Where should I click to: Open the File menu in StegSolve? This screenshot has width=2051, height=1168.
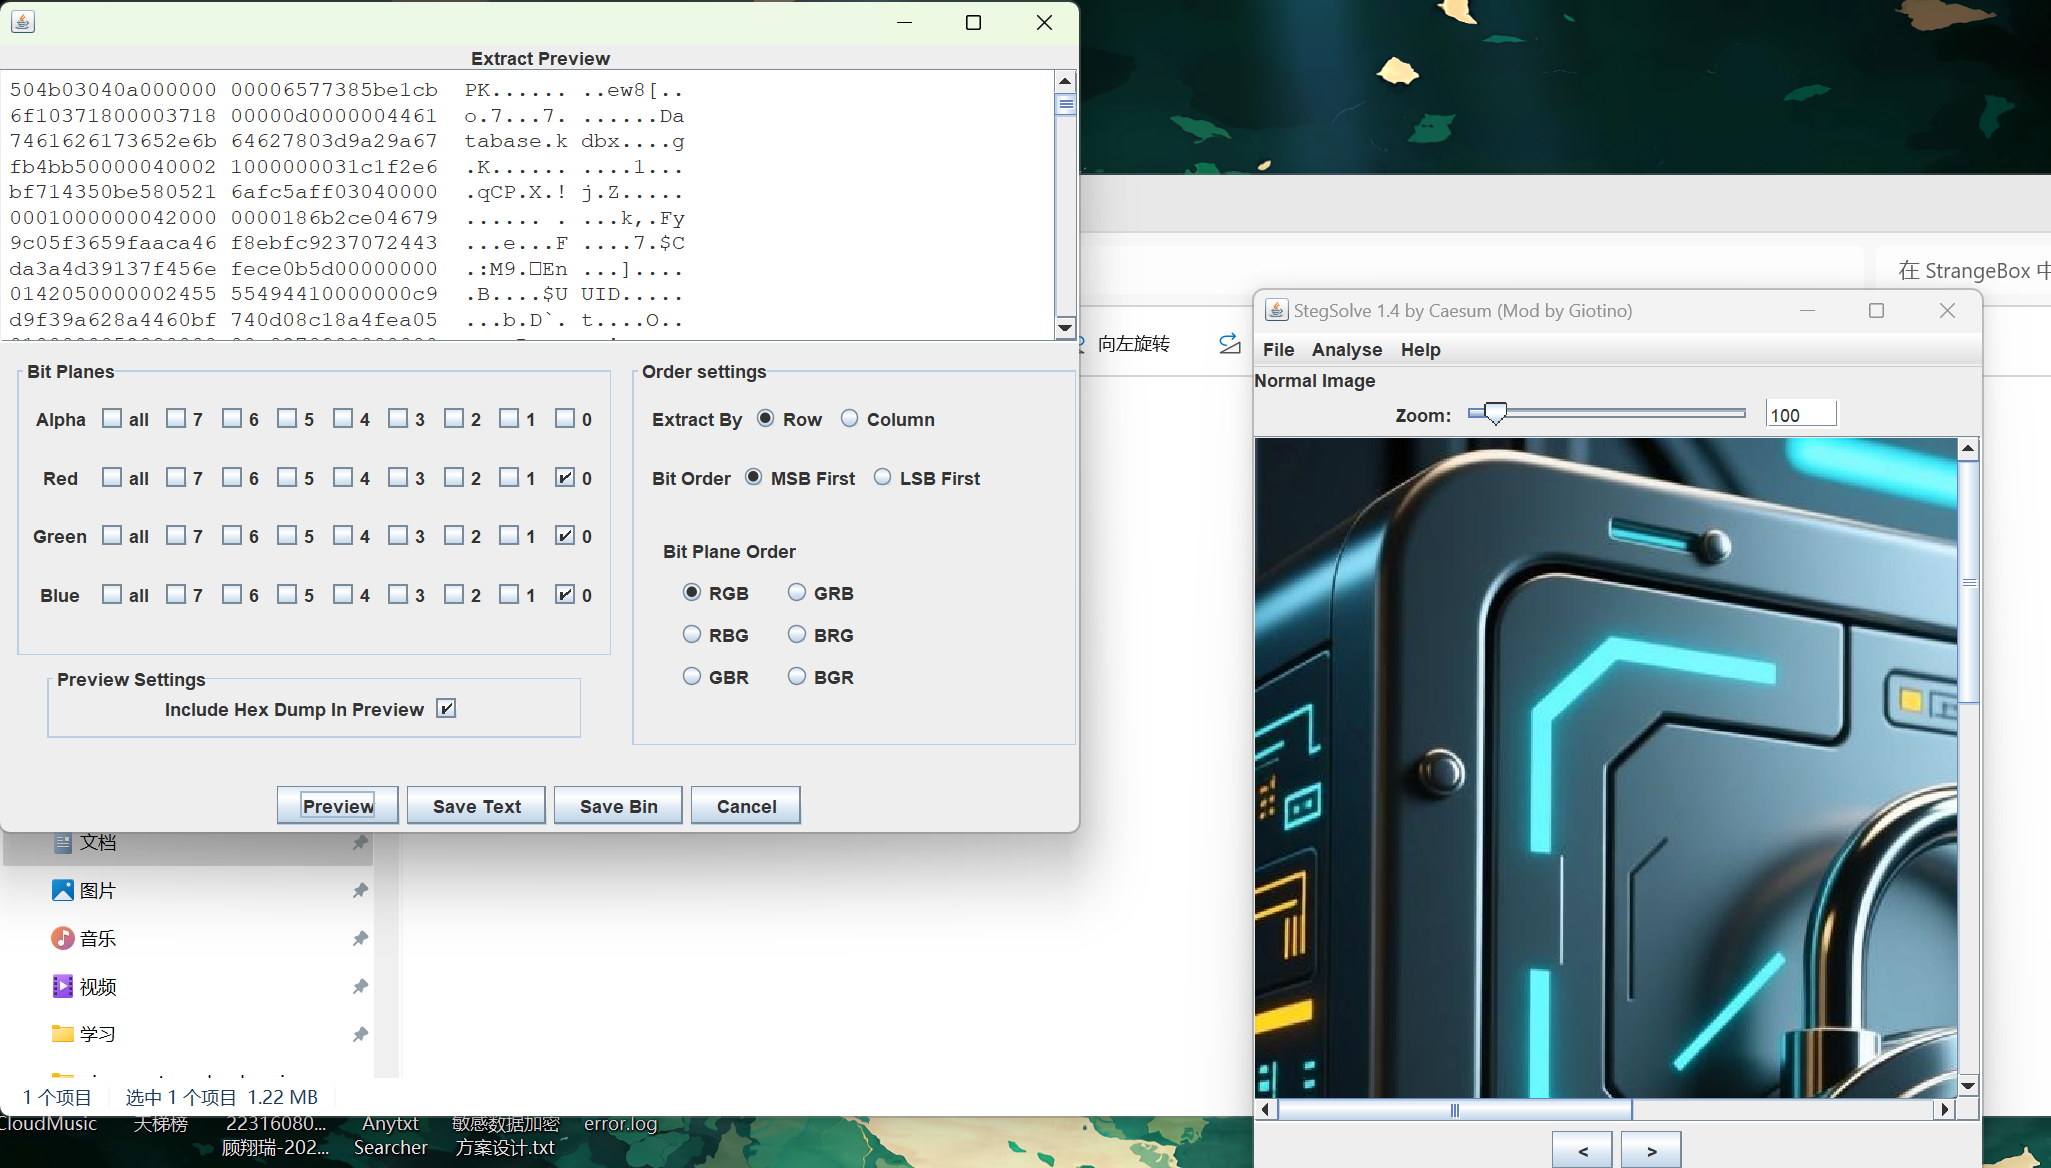(1277, 349)
